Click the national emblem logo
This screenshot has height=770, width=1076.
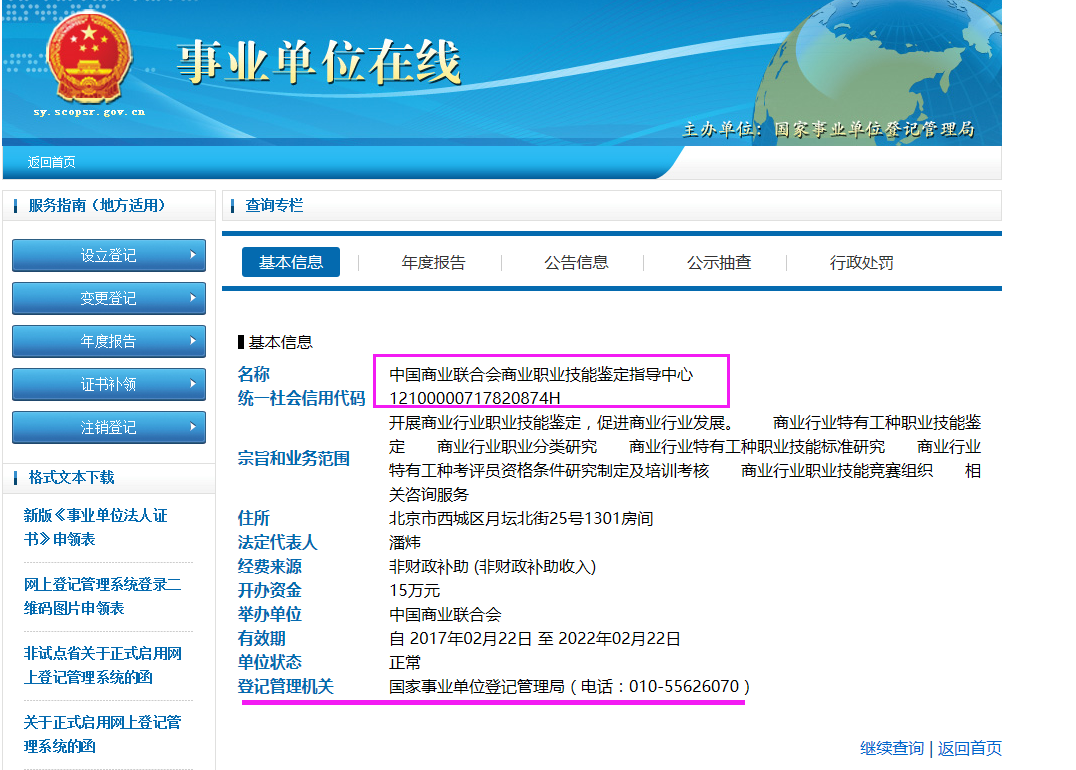click(x=89, y=60)
